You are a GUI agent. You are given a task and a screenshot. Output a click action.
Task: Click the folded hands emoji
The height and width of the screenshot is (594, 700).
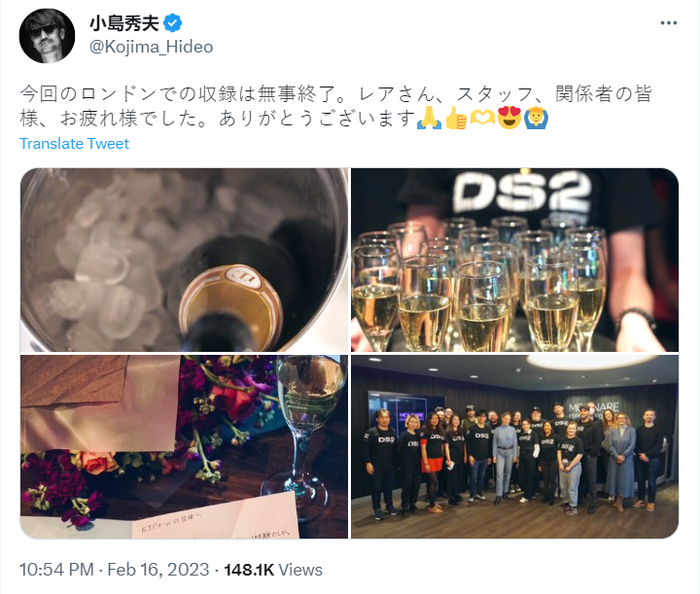tap(429, 118)
